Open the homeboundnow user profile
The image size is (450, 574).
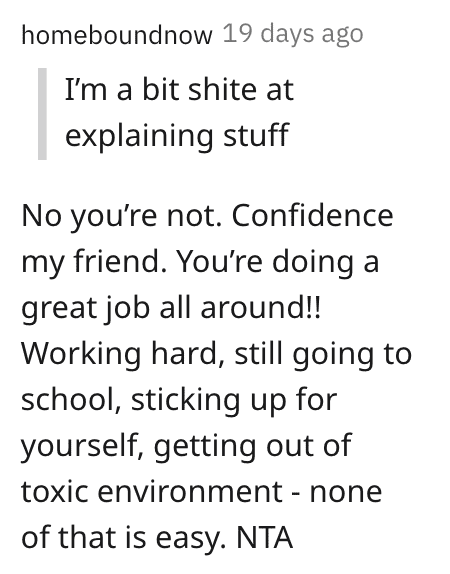117,35
